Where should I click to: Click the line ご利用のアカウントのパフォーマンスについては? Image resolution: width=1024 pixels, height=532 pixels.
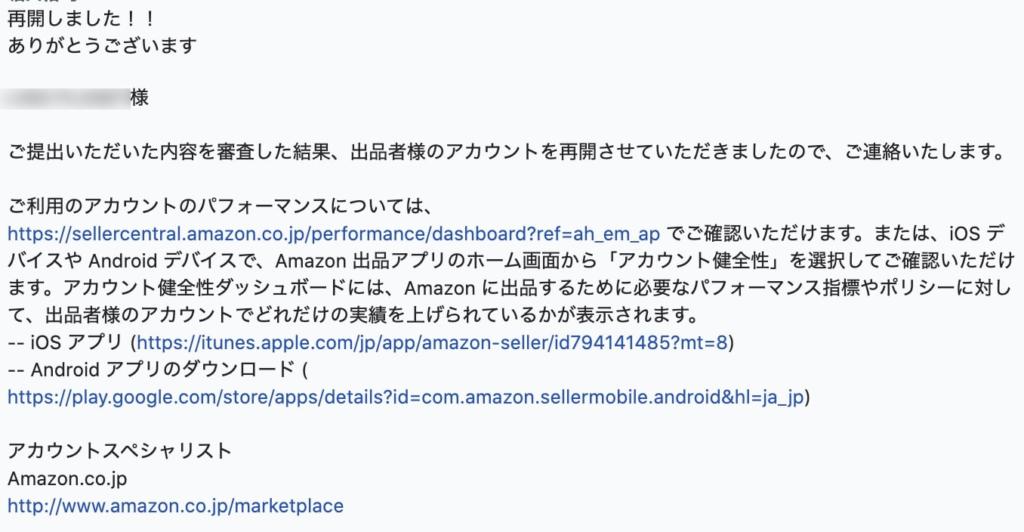(x=220, y=206)
